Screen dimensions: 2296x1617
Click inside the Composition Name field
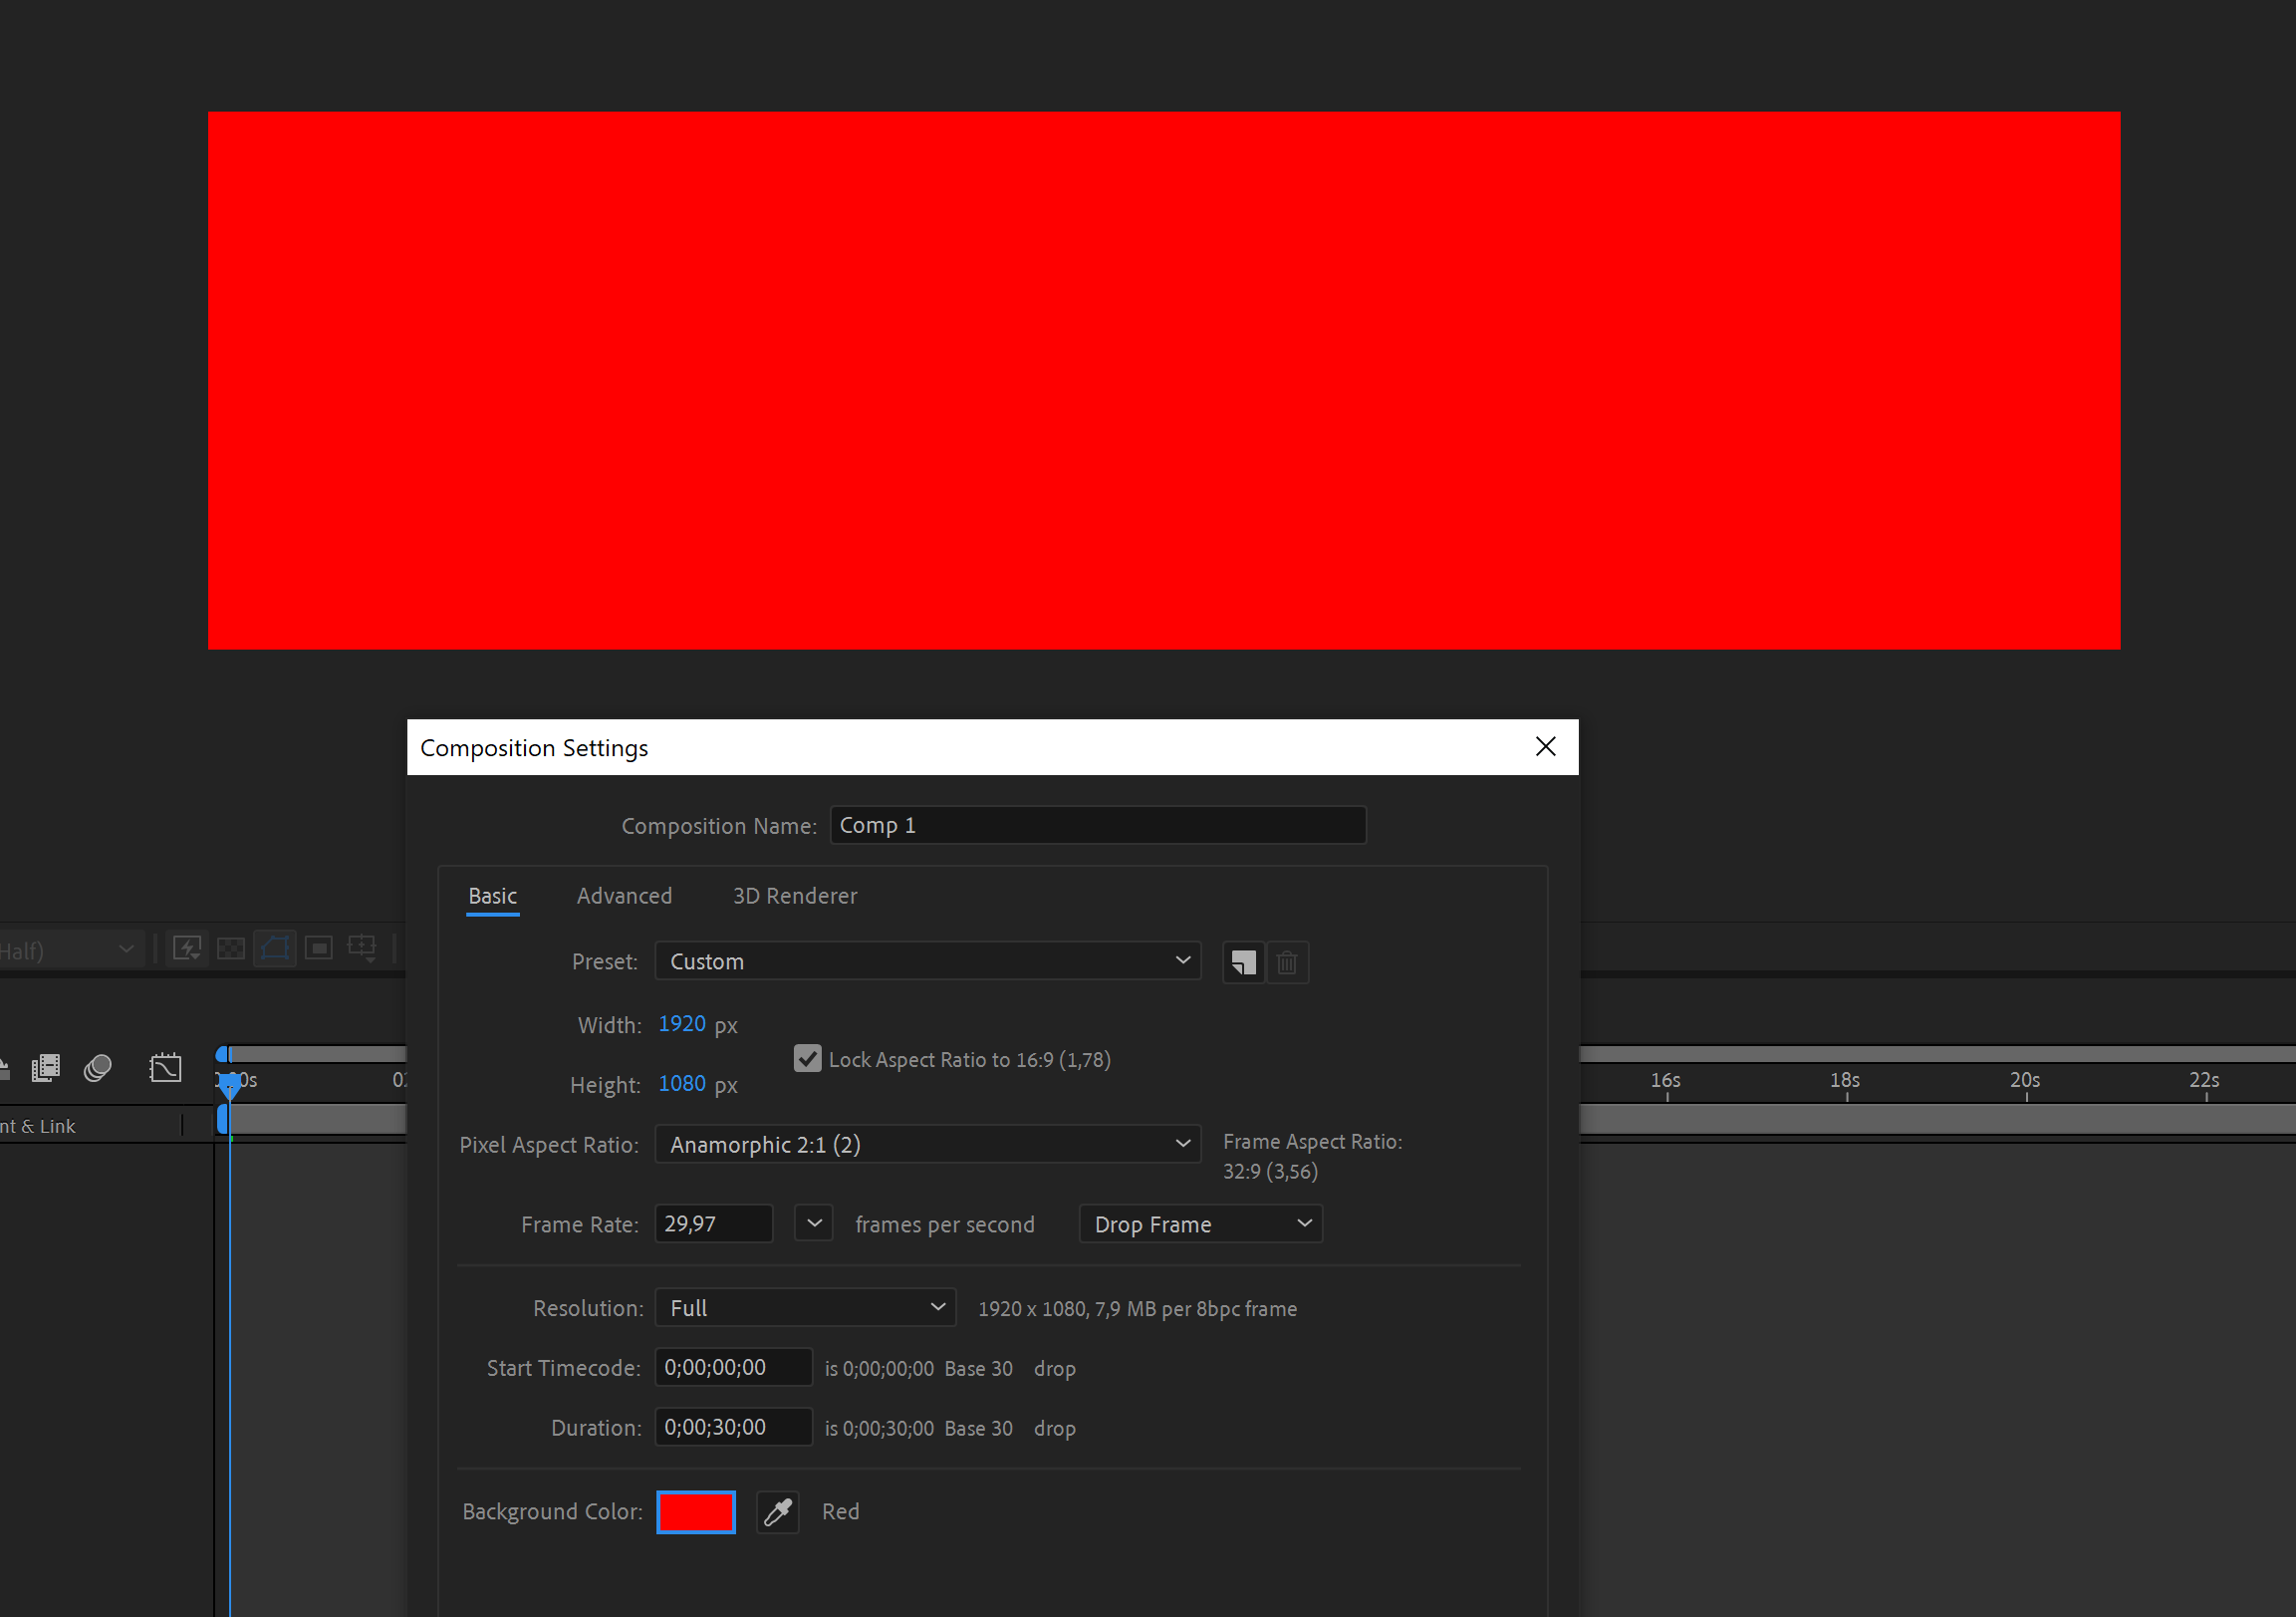(1097, 825)
